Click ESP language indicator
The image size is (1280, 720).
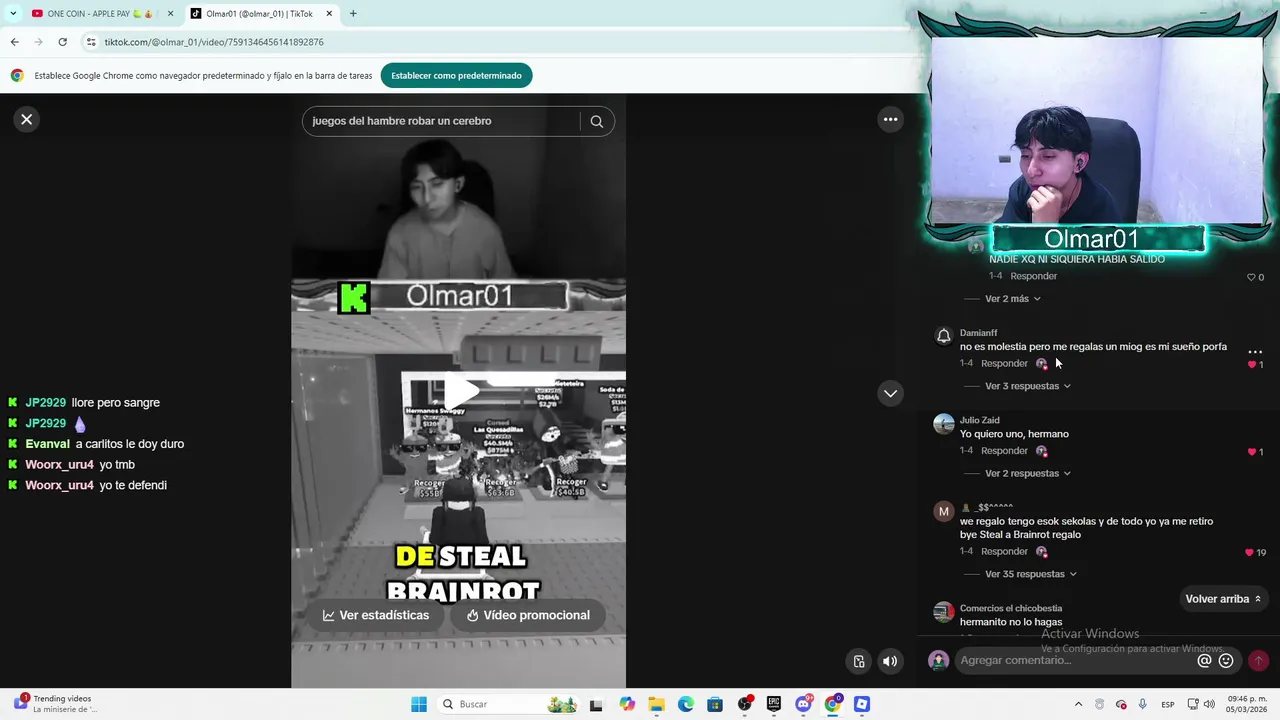[1168, 705]
